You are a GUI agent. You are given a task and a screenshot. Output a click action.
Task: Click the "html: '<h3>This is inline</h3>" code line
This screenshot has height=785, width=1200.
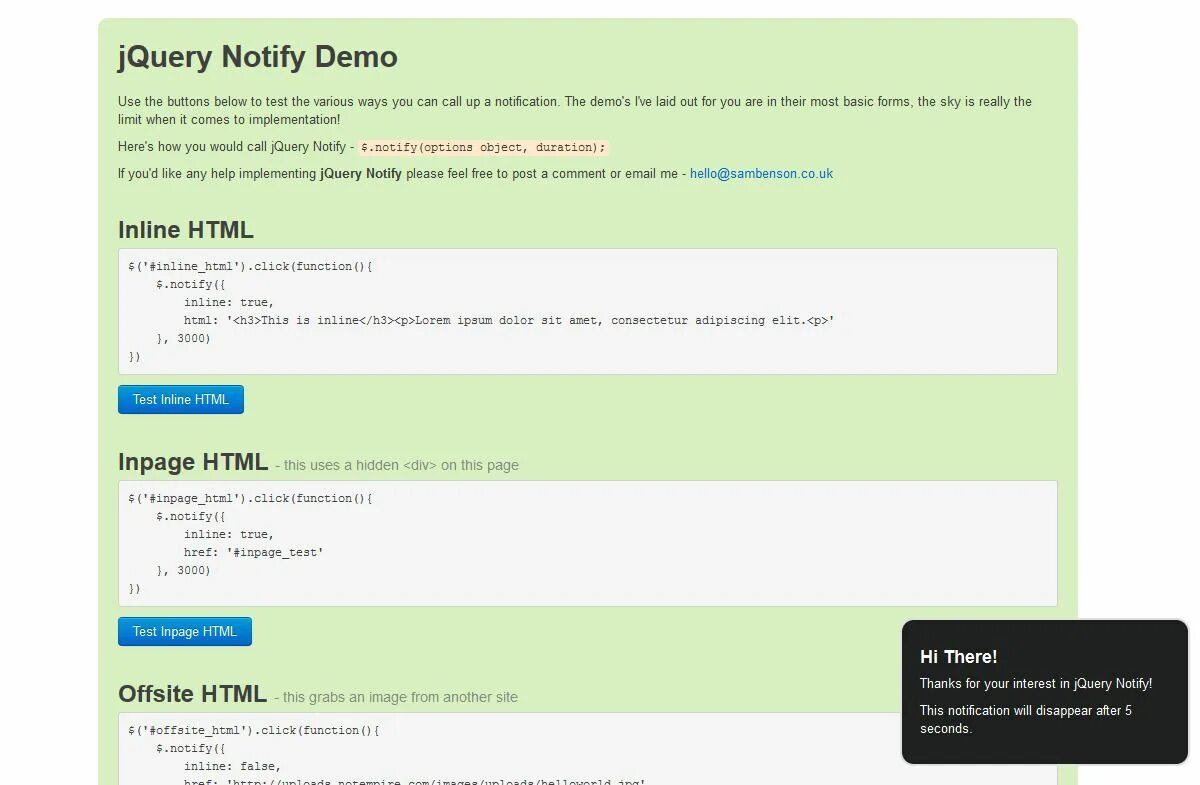click(x=509, y=320)
